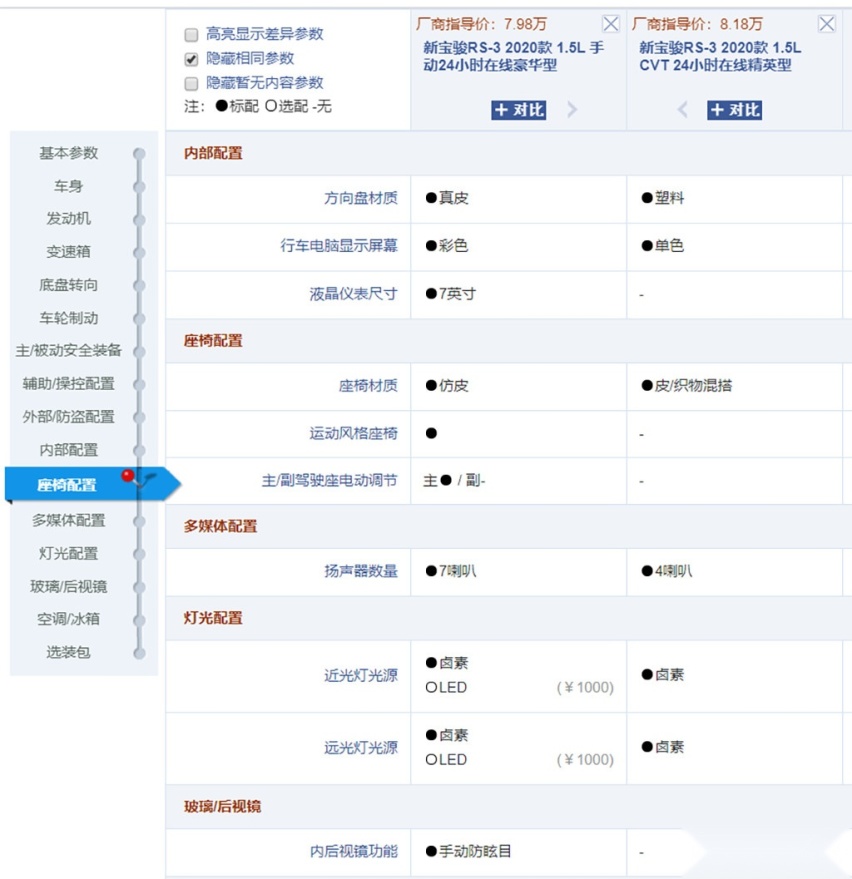Click 方向盘材质 parameter name
852x879 pixels.
point(361,198)
